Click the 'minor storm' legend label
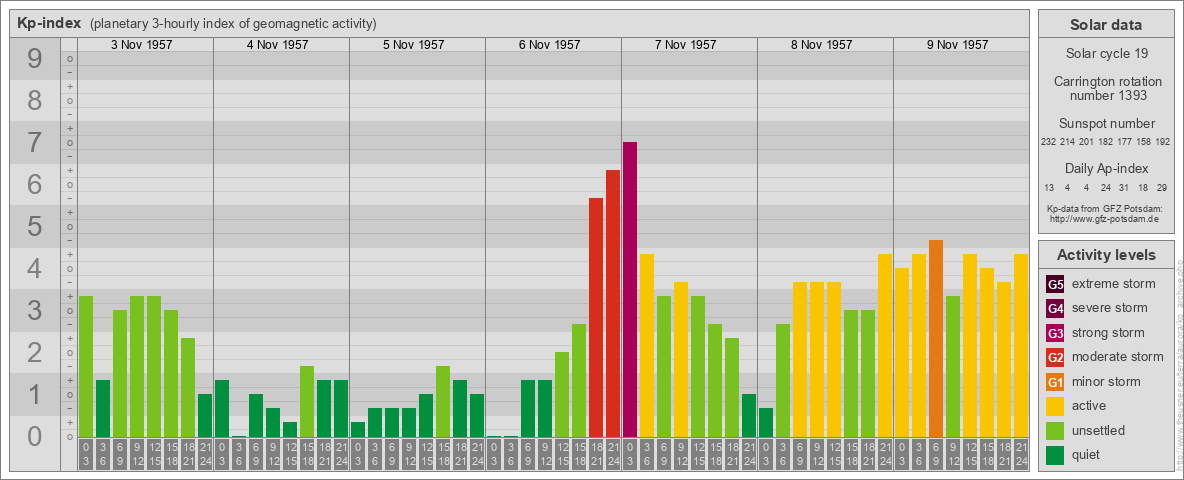This screenshot has height=480, width=1184. pos(1106,381)
